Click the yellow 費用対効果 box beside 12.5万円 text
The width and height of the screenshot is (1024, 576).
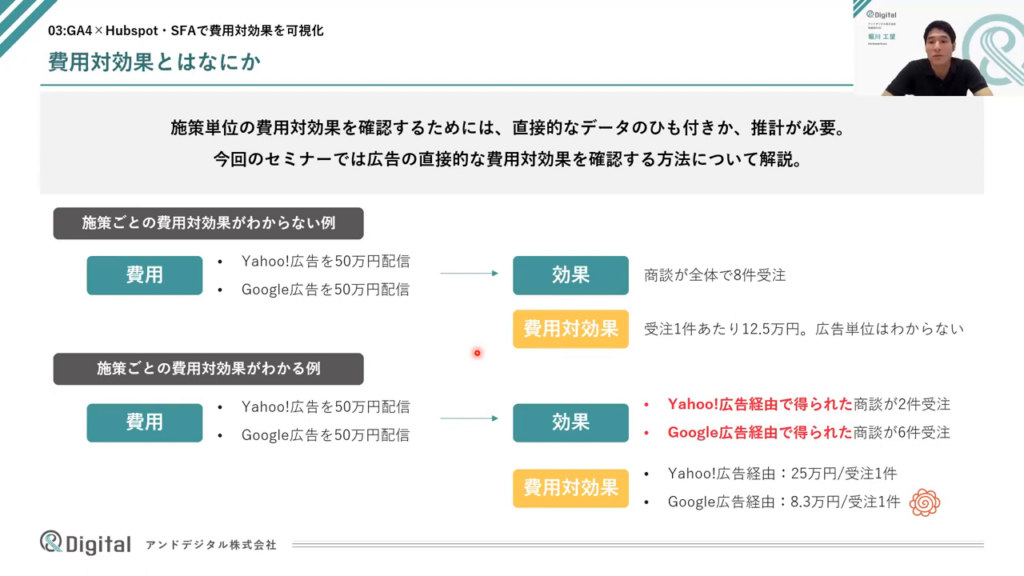pyautogui.click(x=570, y=329)
